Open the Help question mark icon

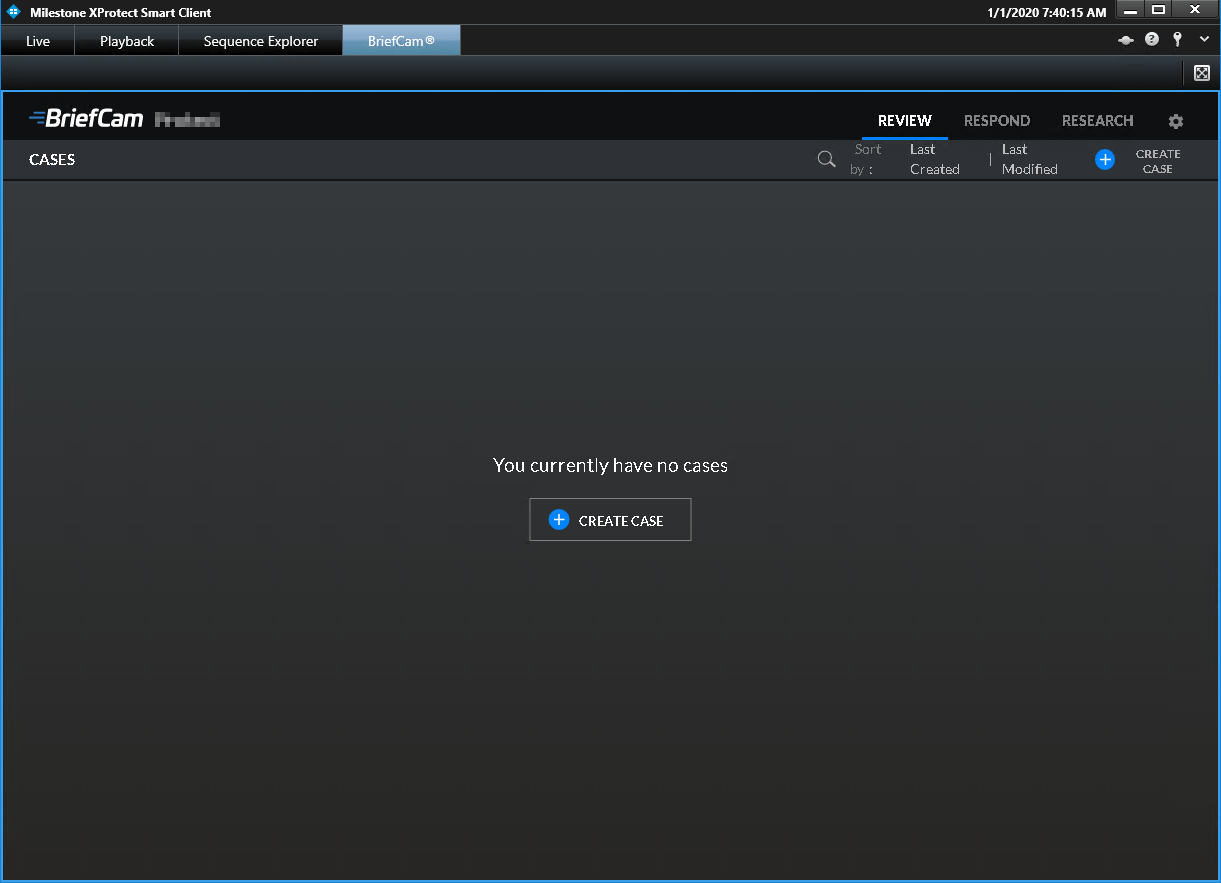pos(1151,39)
